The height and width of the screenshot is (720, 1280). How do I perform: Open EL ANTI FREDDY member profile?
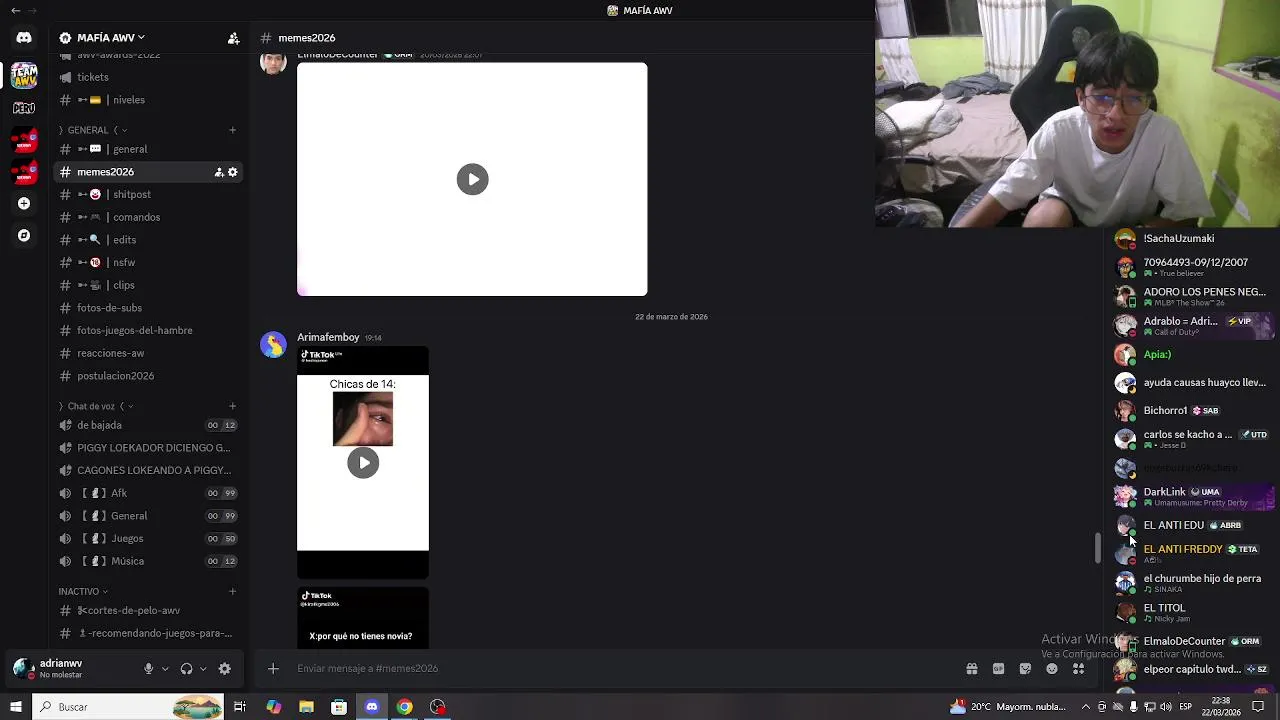click(1194, 553)
